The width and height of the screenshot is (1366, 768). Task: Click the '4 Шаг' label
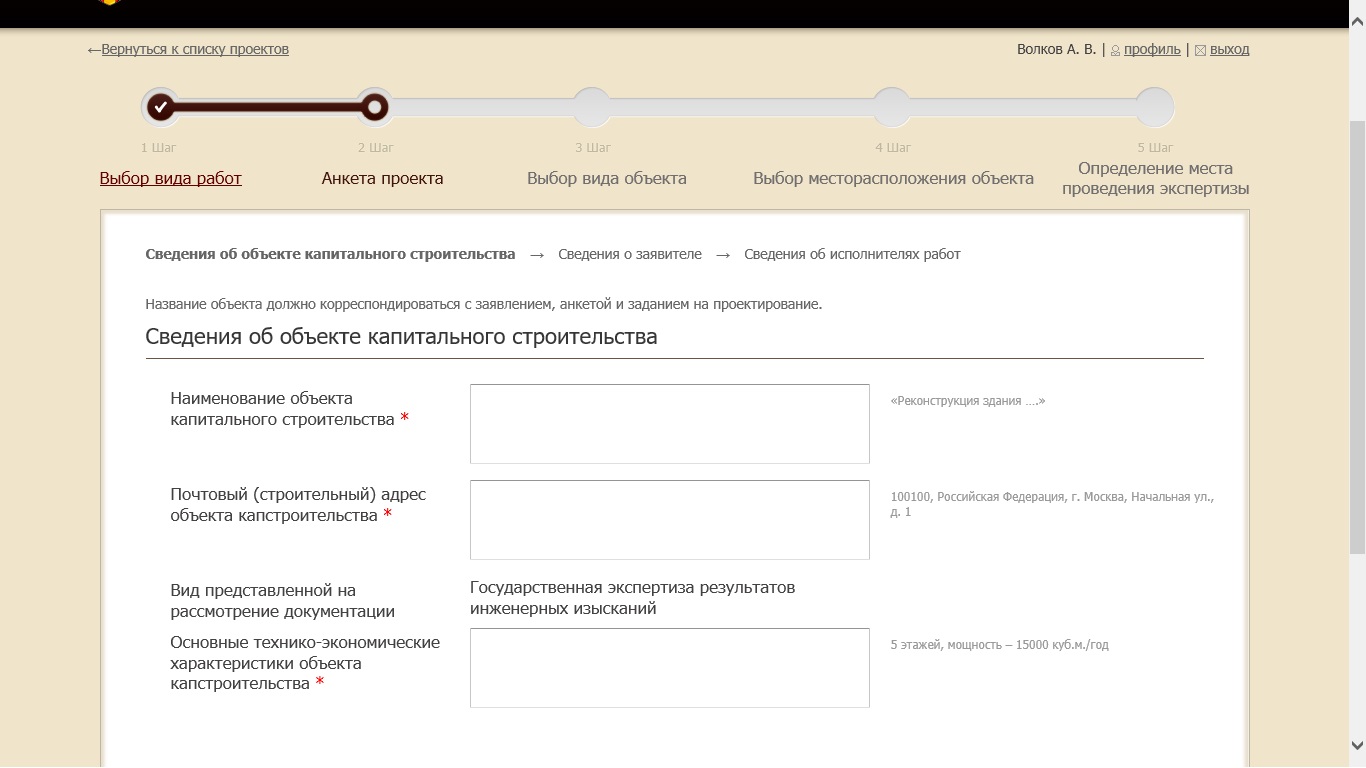coord(892,148)
